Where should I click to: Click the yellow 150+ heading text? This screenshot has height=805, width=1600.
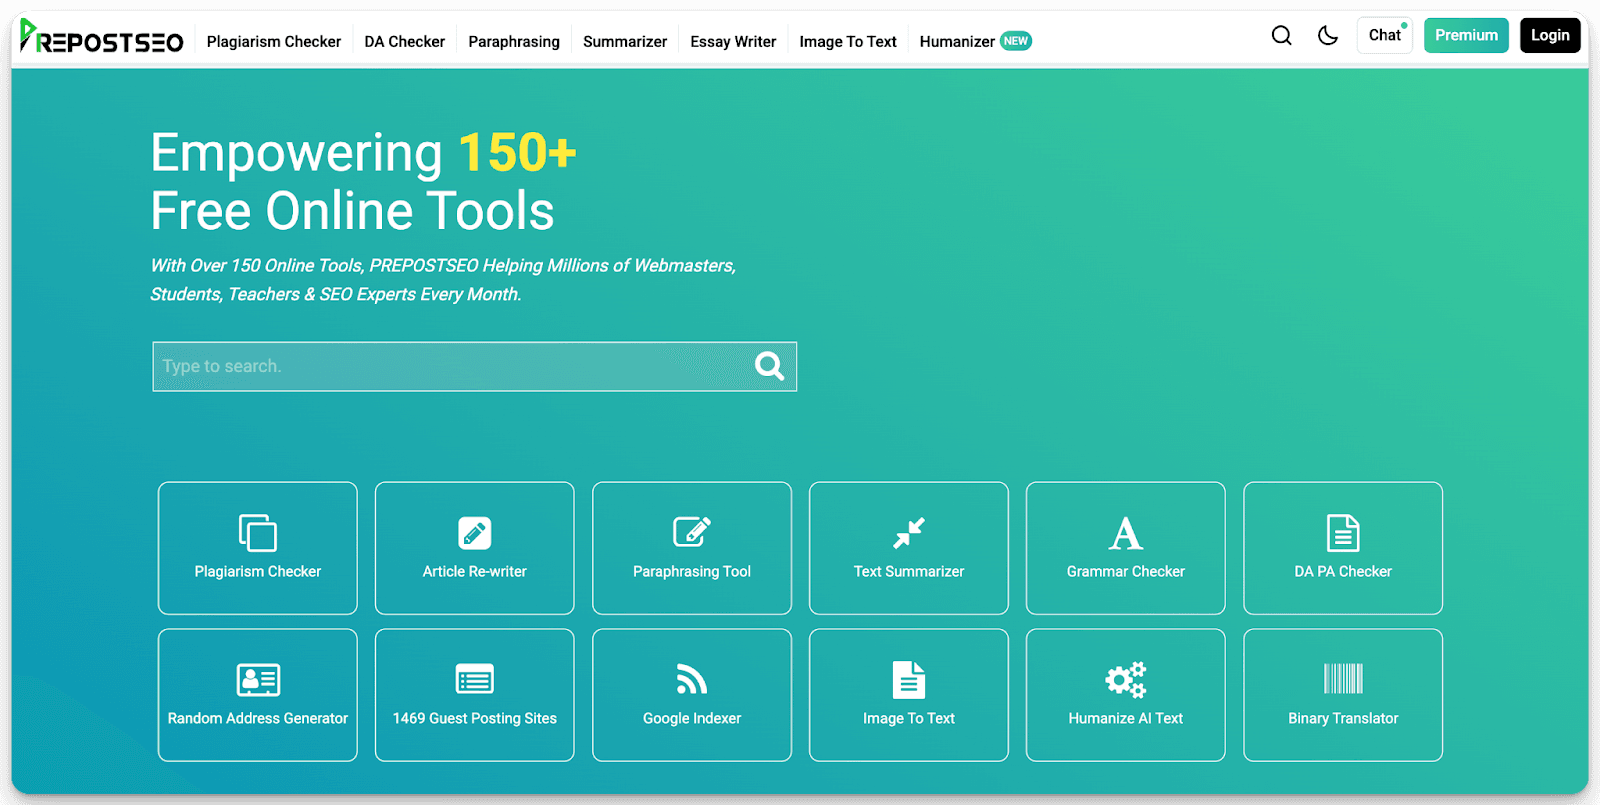(x=517, y=153)
